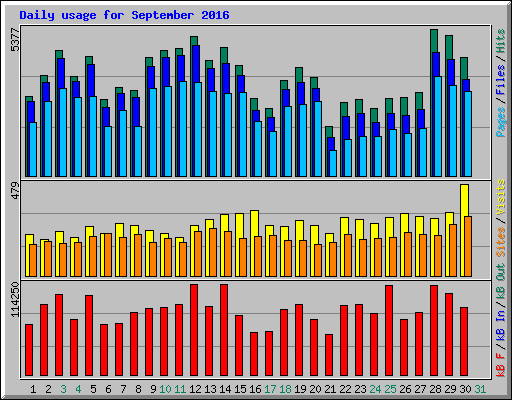Image resolution: width=512 pixels, height=400 pixels.
Task: Click day 30 on the x-axis
Action: [x=465, y=389]
